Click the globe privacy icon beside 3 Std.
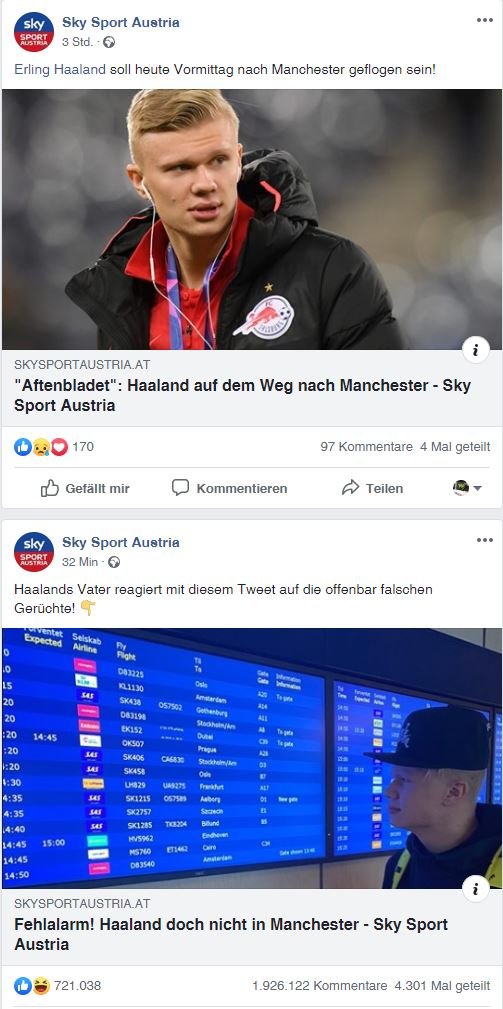Screen dimensions: 503x1009 pyautogui.click(x=109, y=42)
